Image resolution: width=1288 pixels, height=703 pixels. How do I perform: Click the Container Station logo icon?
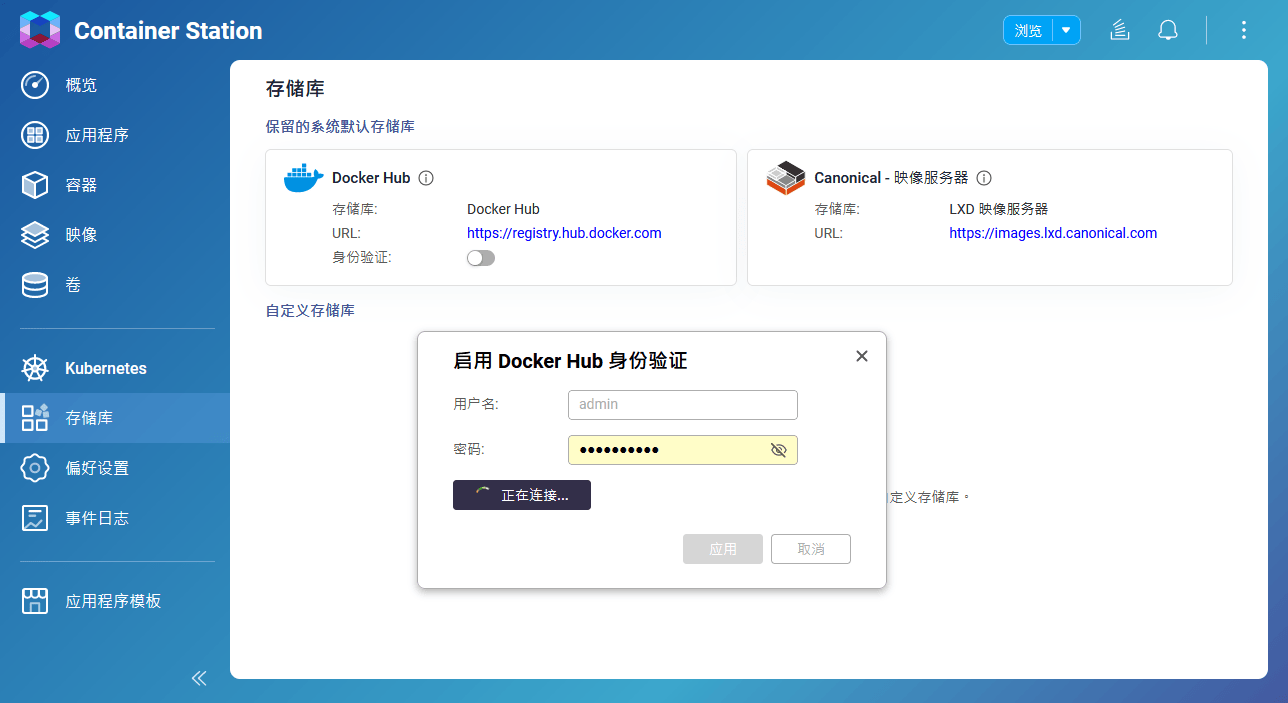tap(40, 30)
